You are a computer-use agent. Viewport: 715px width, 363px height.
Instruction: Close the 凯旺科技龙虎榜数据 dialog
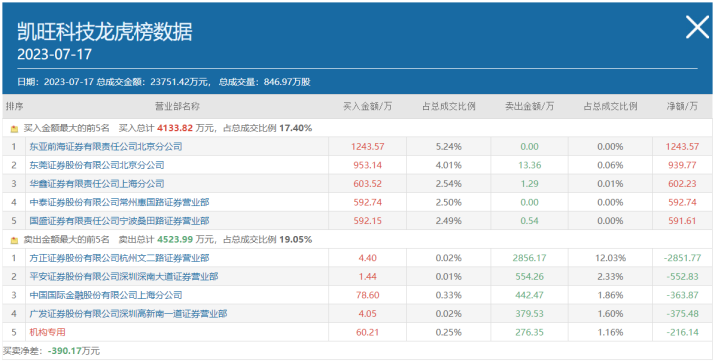pyautogui.click(x=698, y=27)
